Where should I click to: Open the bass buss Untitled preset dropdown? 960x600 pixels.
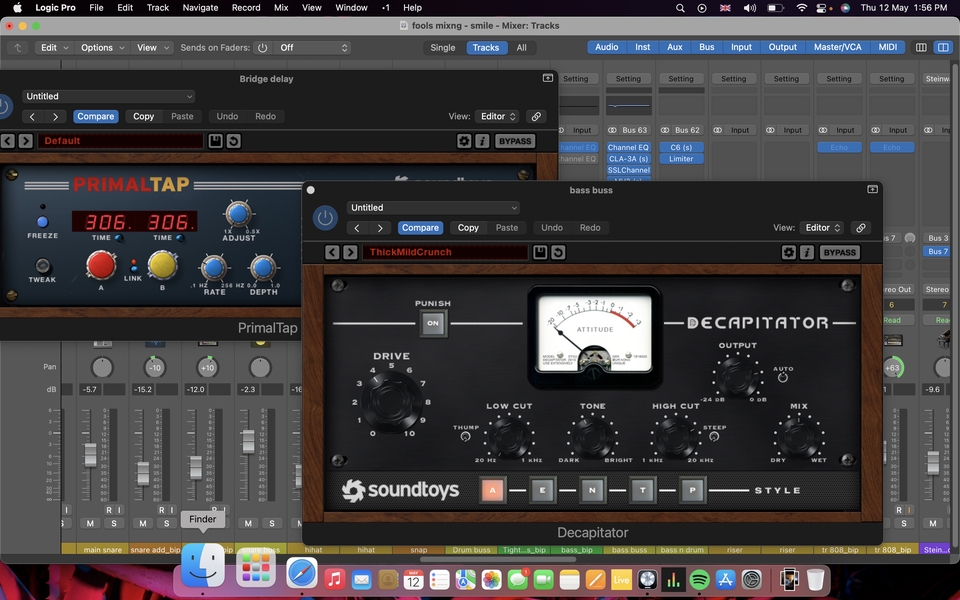pyautogui.click(x=433, y=208)
